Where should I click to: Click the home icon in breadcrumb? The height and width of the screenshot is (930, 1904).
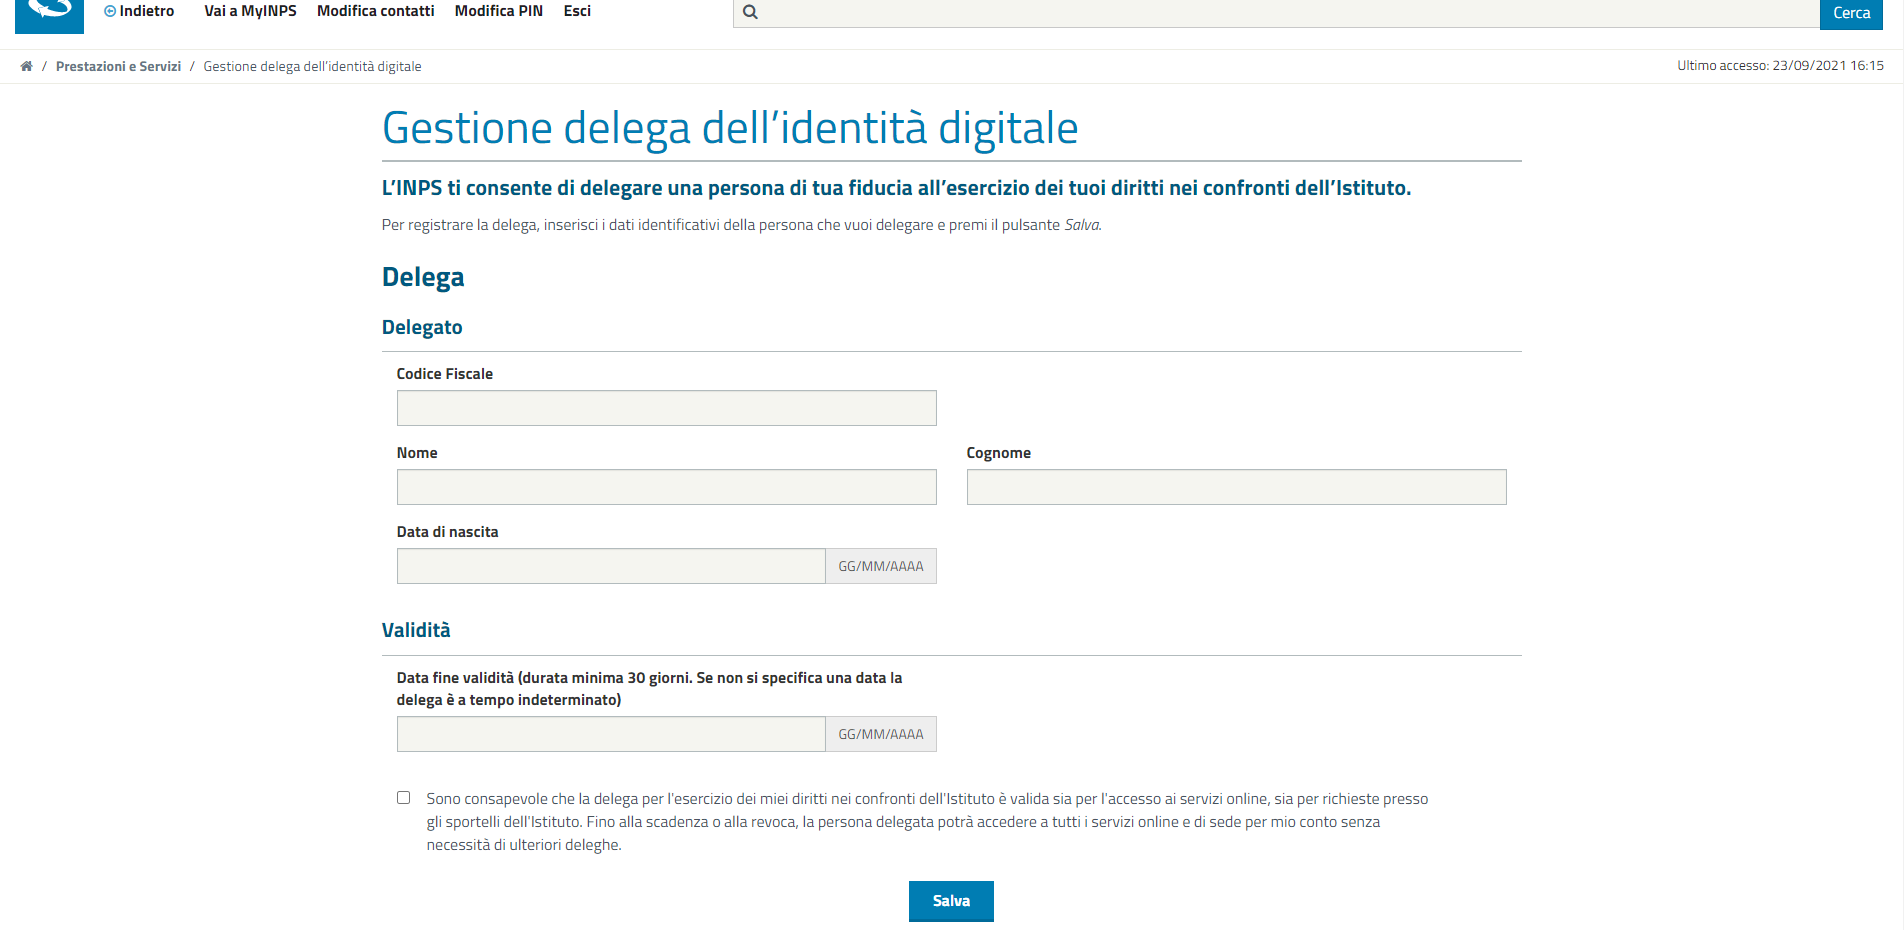click(x=27, y=66)
